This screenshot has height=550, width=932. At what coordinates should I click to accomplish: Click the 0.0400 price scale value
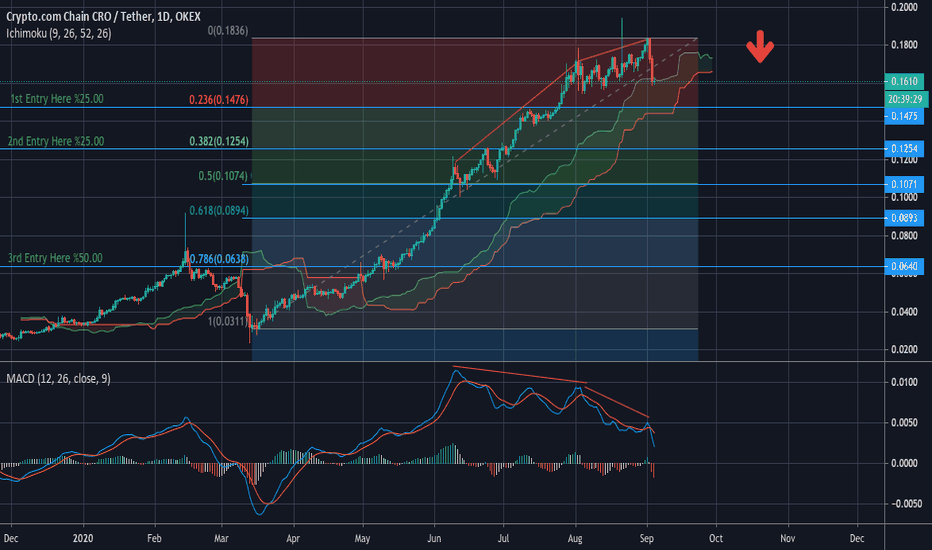904,312
